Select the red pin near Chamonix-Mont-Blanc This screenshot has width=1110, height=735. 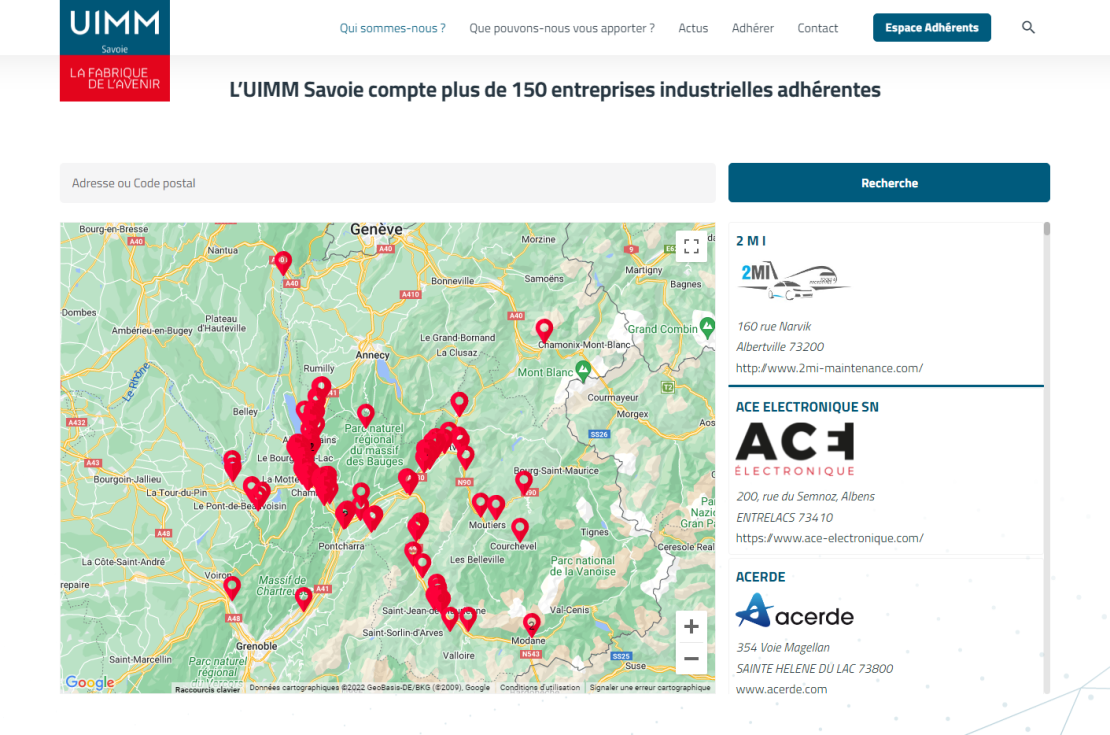pyautogui.click(x=544, y=330)
